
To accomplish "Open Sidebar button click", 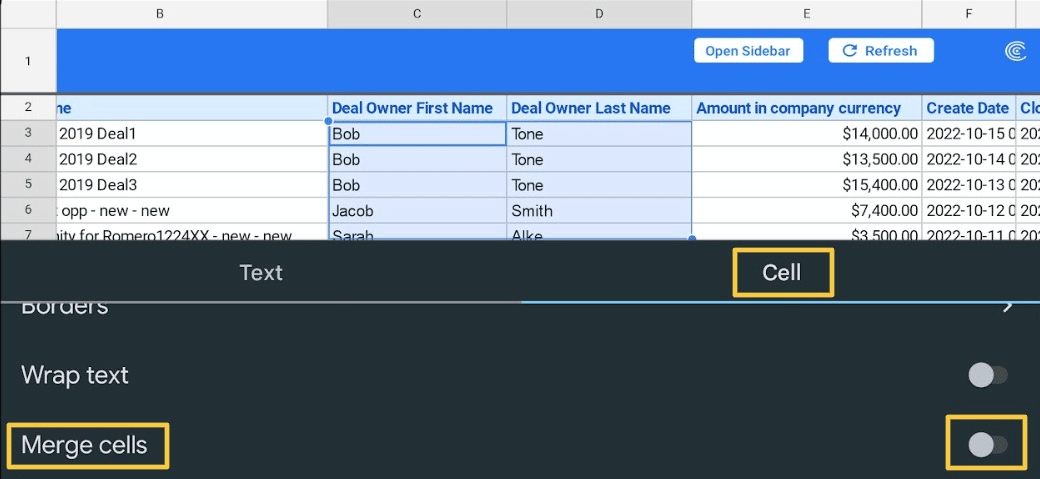I will (x=748, y=51).
